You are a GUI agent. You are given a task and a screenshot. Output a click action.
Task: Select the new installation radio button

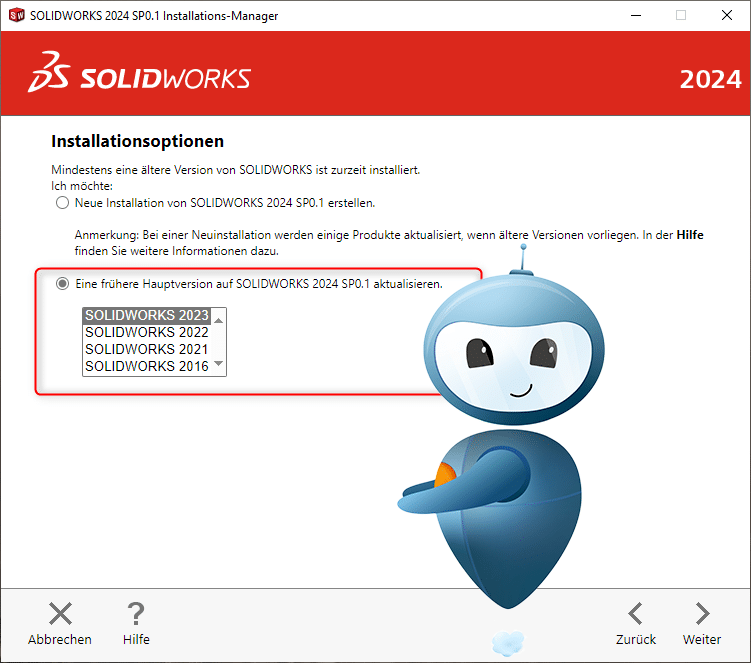[x=62, y=203]
